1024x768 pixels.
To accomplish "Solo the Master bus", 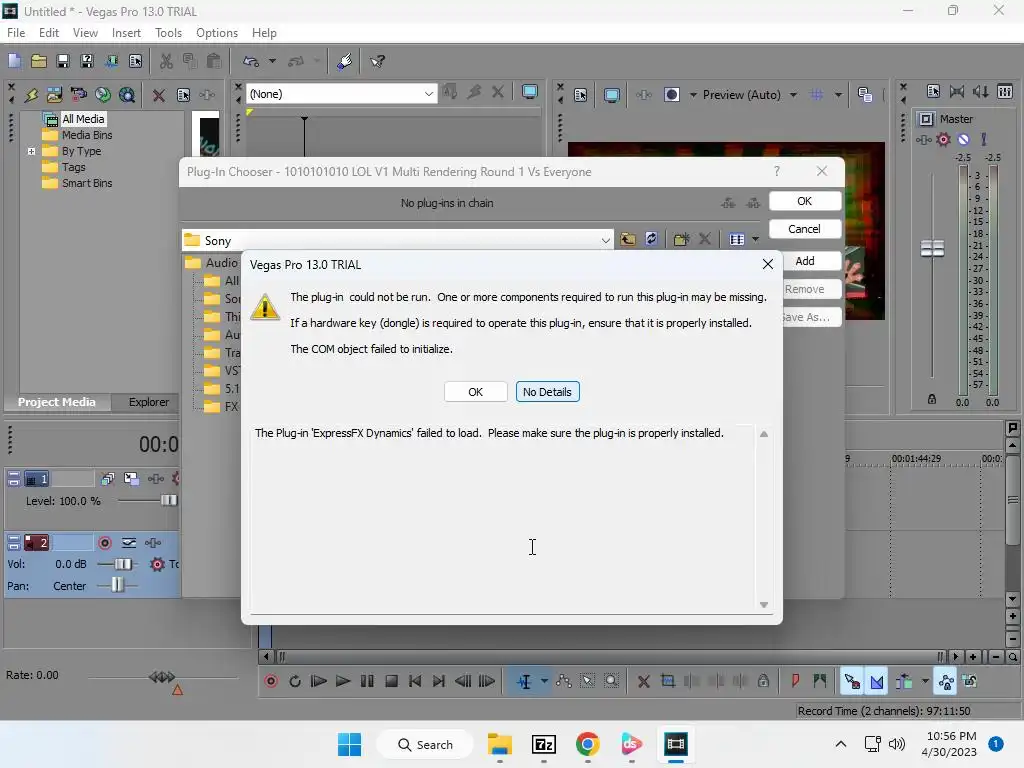I will click(x=984, y=139).
